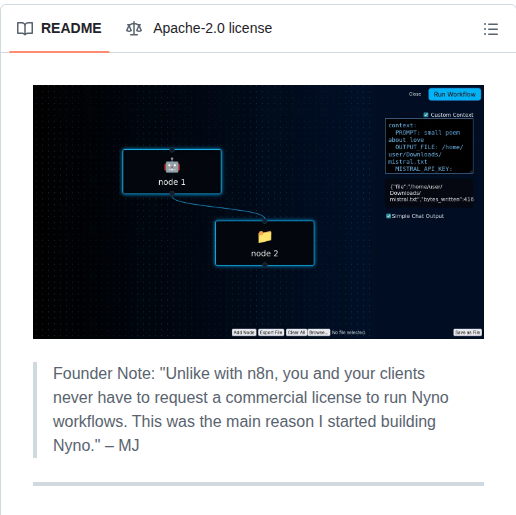Open the README tab

(59, 28)
